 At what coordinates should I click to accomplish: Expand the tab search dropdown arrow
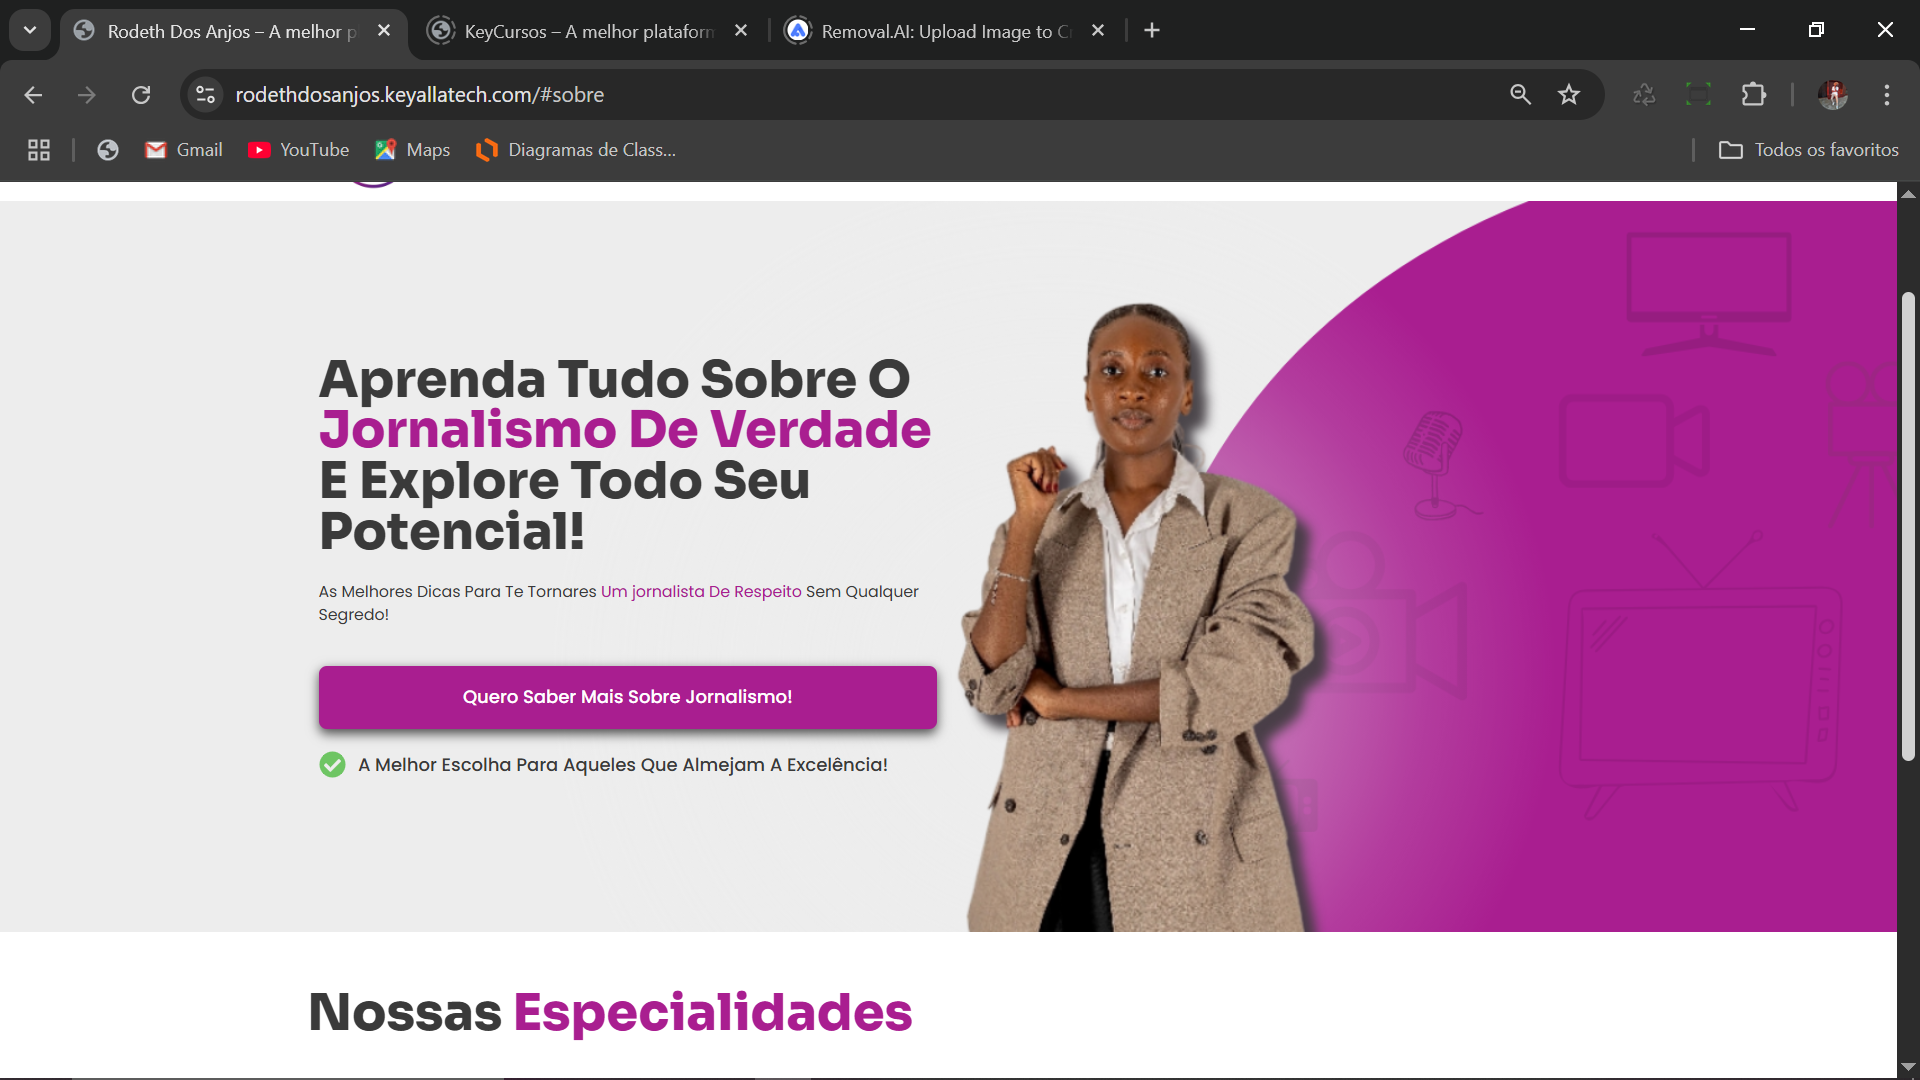[30, 30]
